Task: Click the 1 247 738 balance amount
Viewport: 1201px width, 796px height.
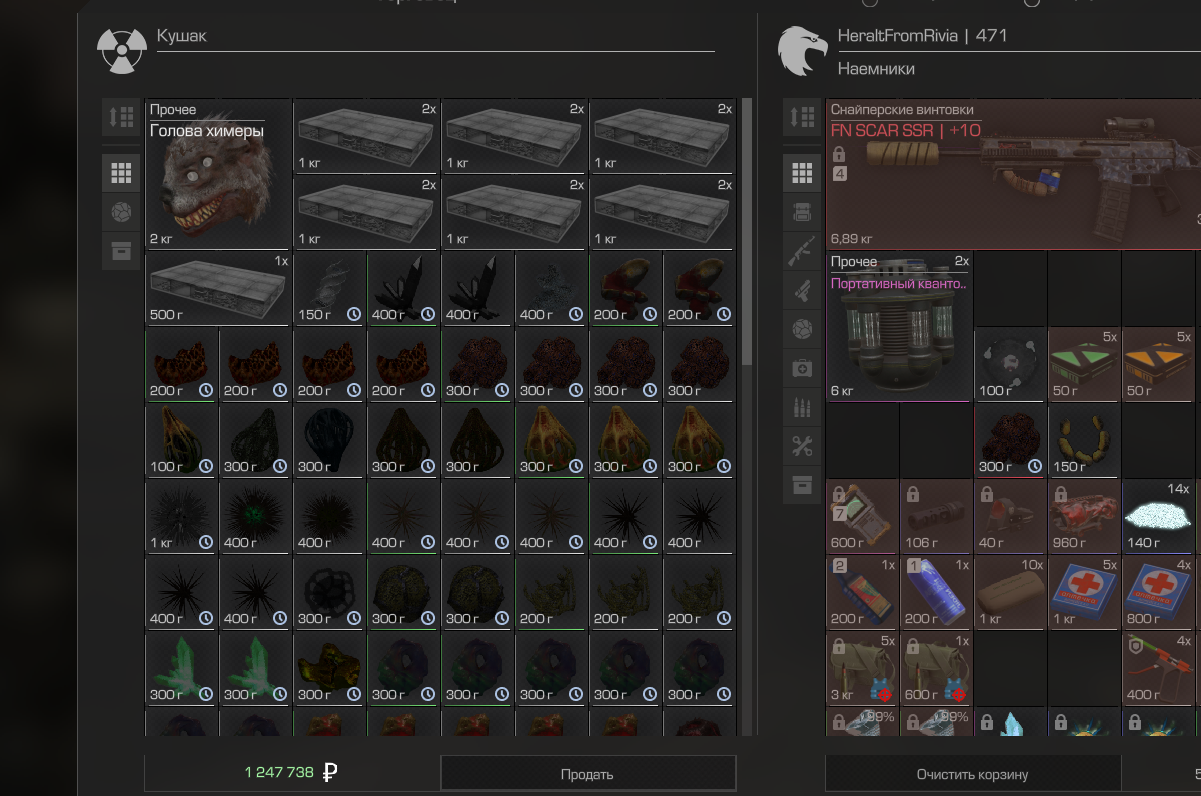Action: click(280, 773)
